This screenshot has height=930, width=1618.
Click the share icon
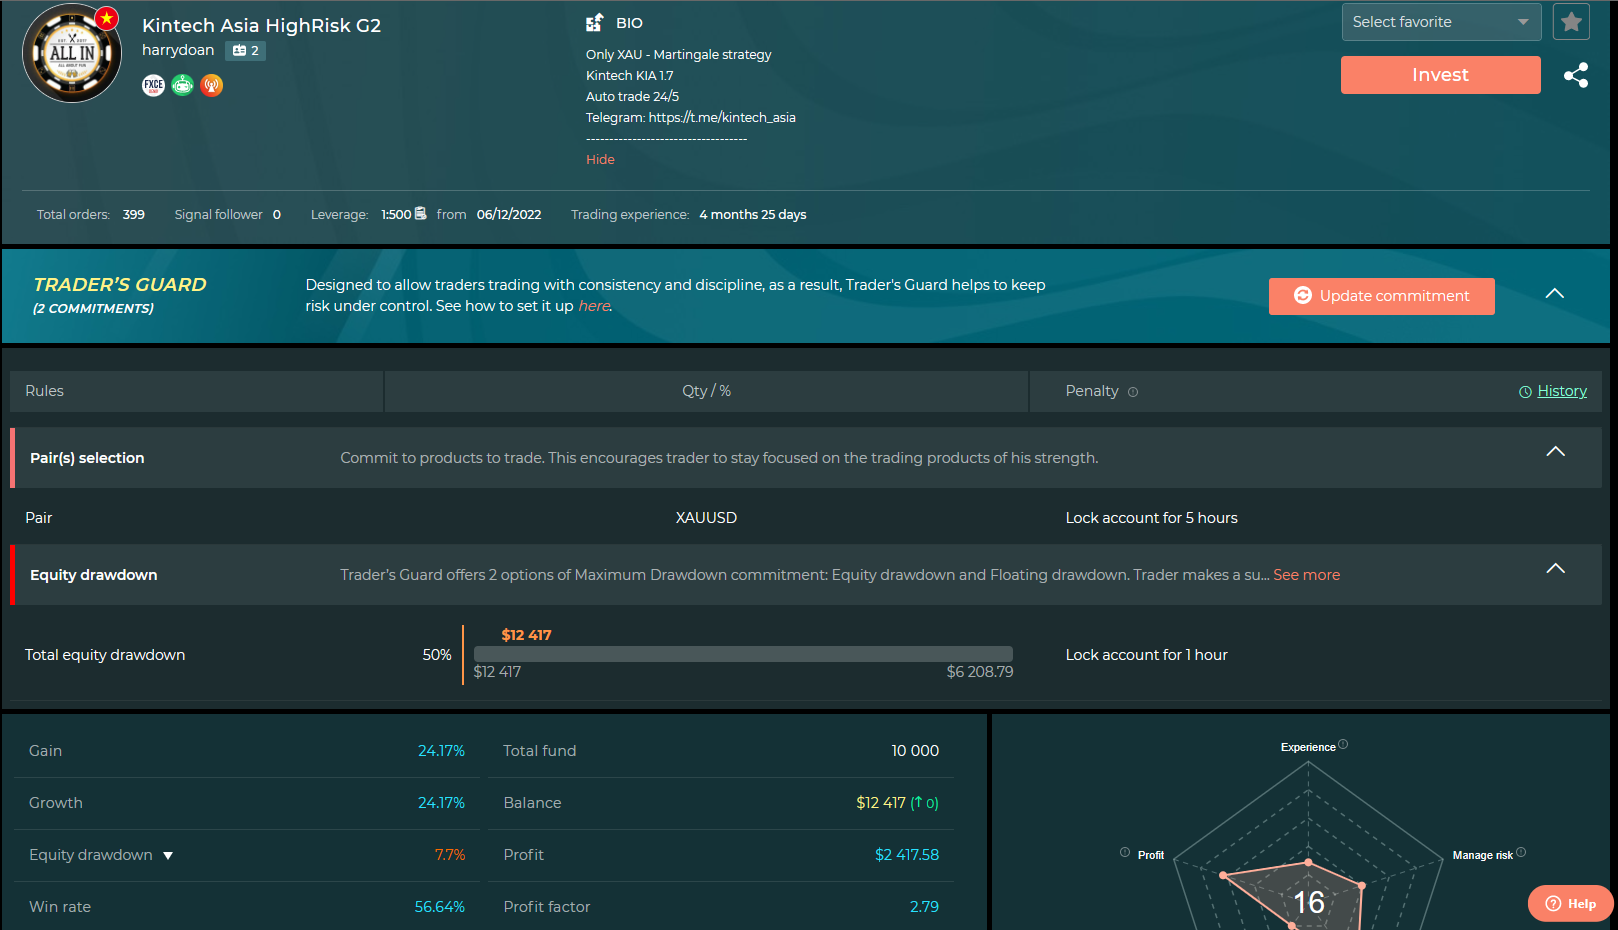[1576, 75]
